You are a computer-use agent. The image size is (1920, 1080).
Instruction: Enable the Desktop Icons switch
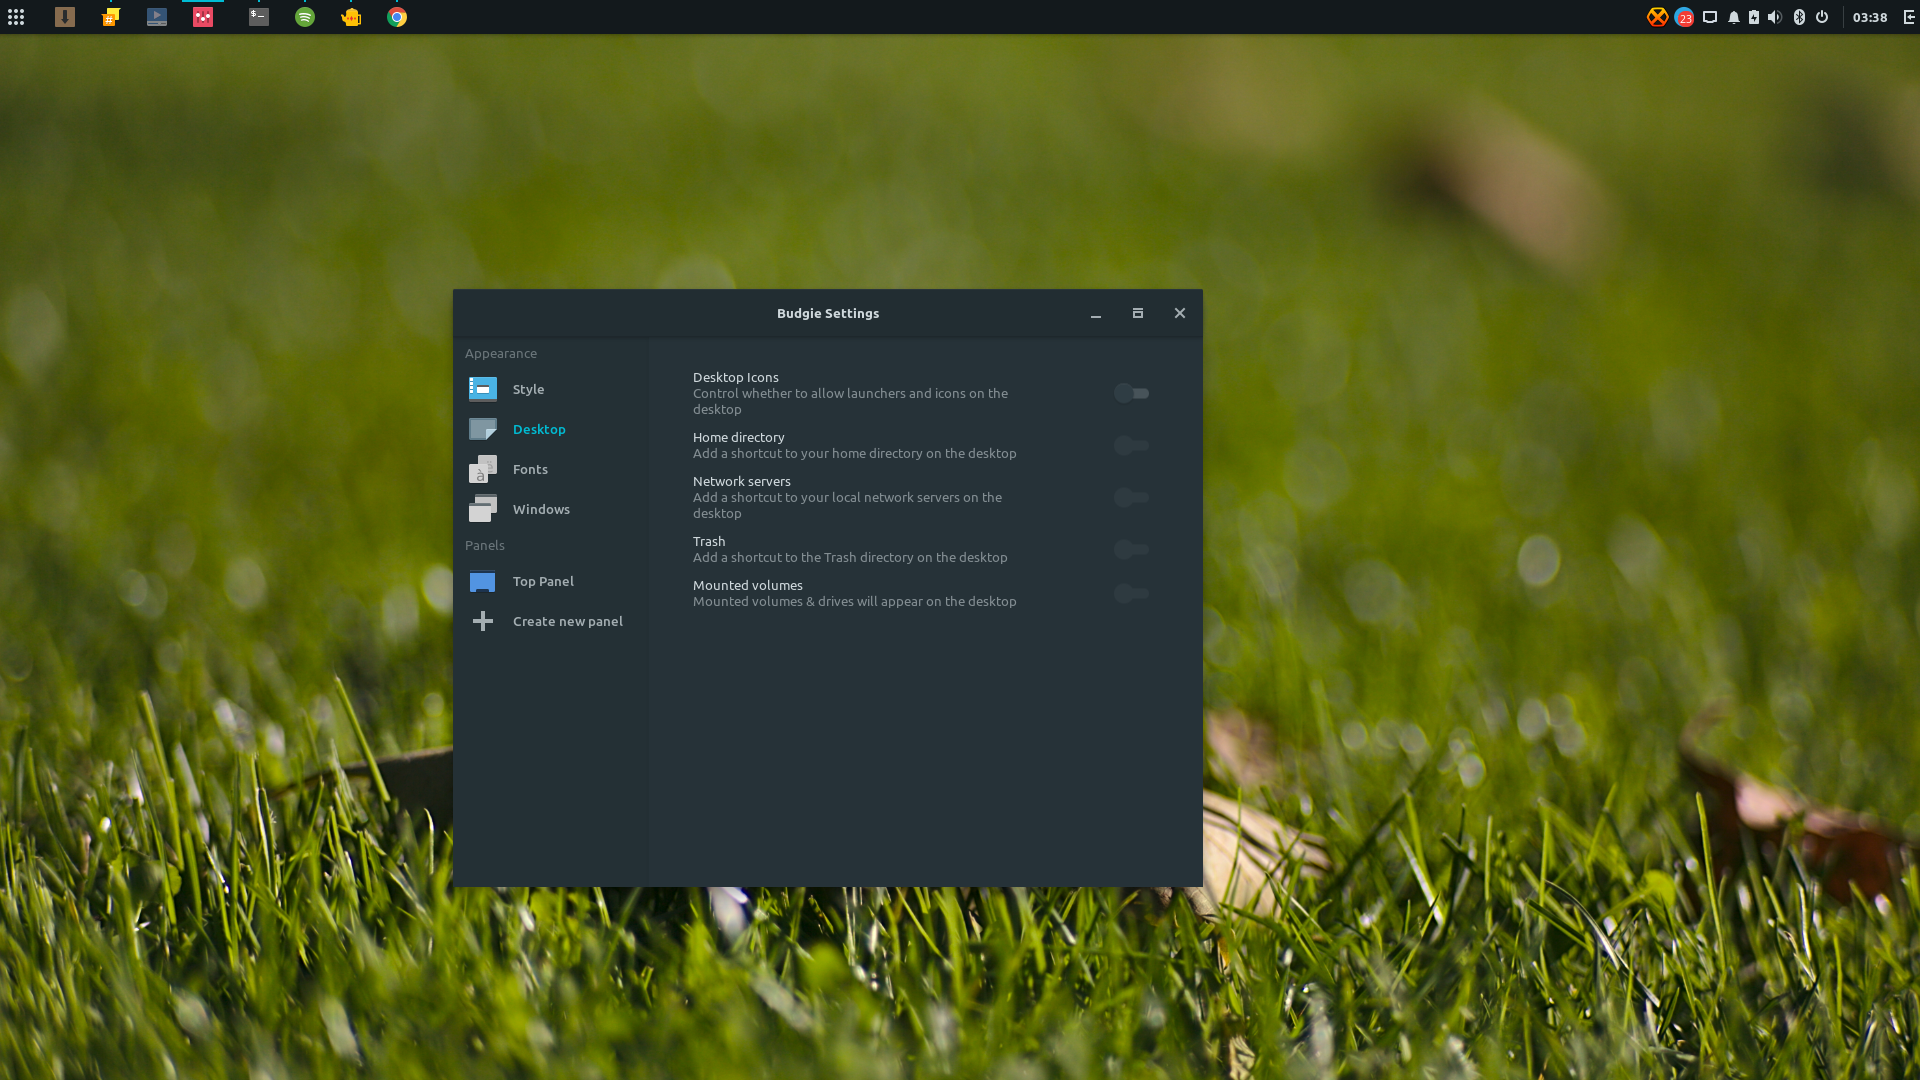click(1132, 393)
